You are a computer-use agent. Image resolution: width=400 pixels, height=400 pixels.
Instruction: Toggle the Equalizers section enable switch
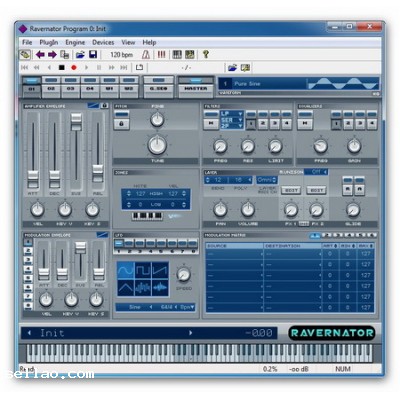pyautogui.click(x=305, y=114)
